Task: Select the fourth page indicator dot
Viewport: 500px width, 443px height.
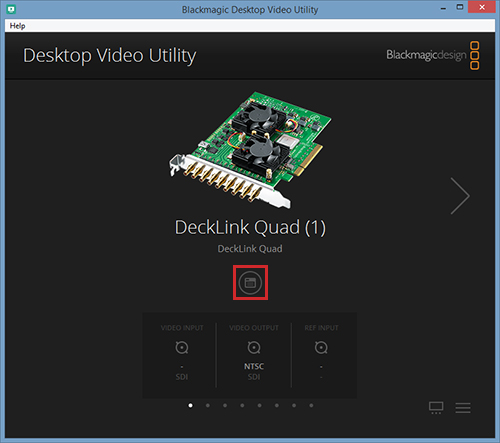Action: click(242, 405)
